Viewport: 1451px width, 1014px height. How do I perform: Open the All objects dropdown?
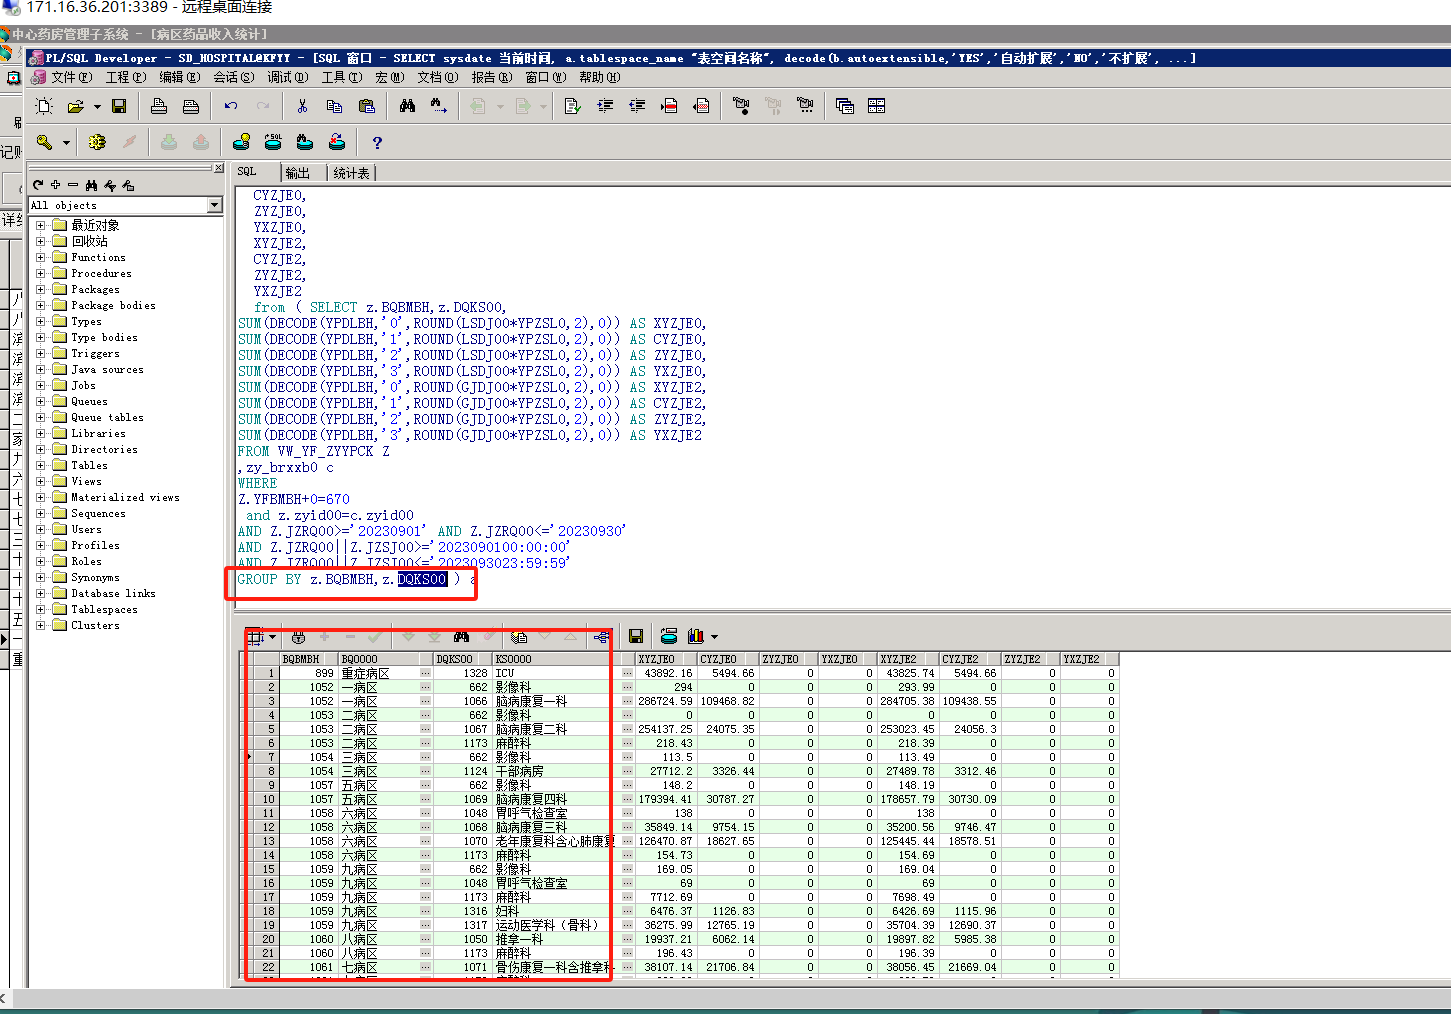click(214, 205)
